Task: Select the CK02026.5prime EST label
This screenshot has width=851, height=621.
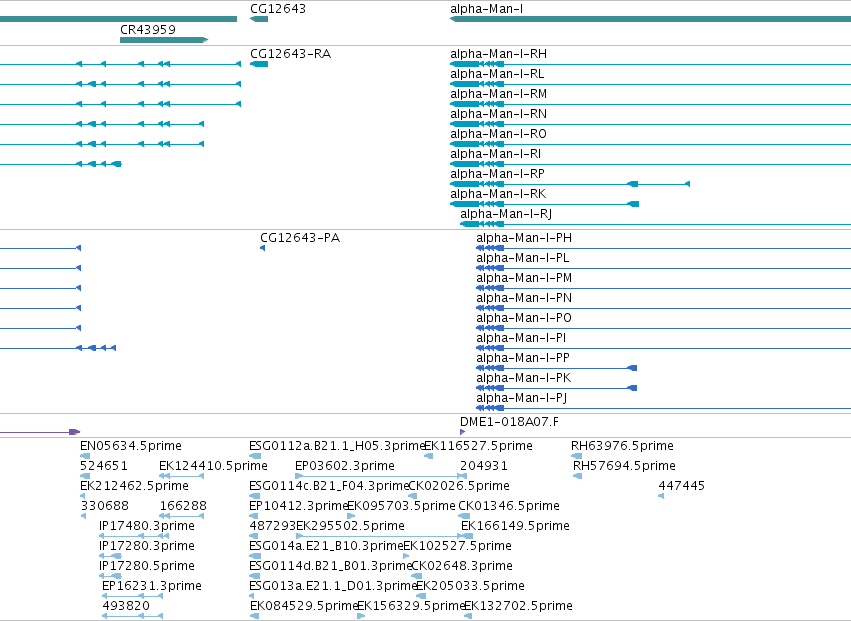Action: (459, 486)
